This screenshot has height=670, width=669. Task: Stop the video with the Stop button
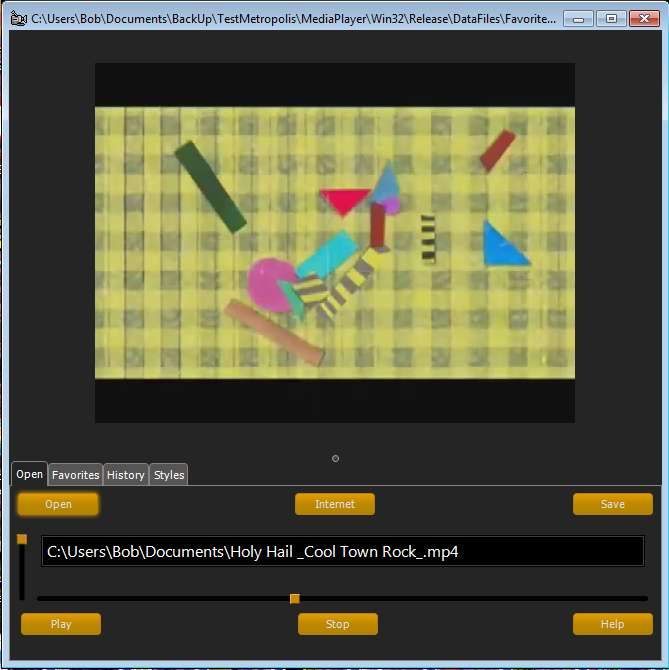coord(337,624)
